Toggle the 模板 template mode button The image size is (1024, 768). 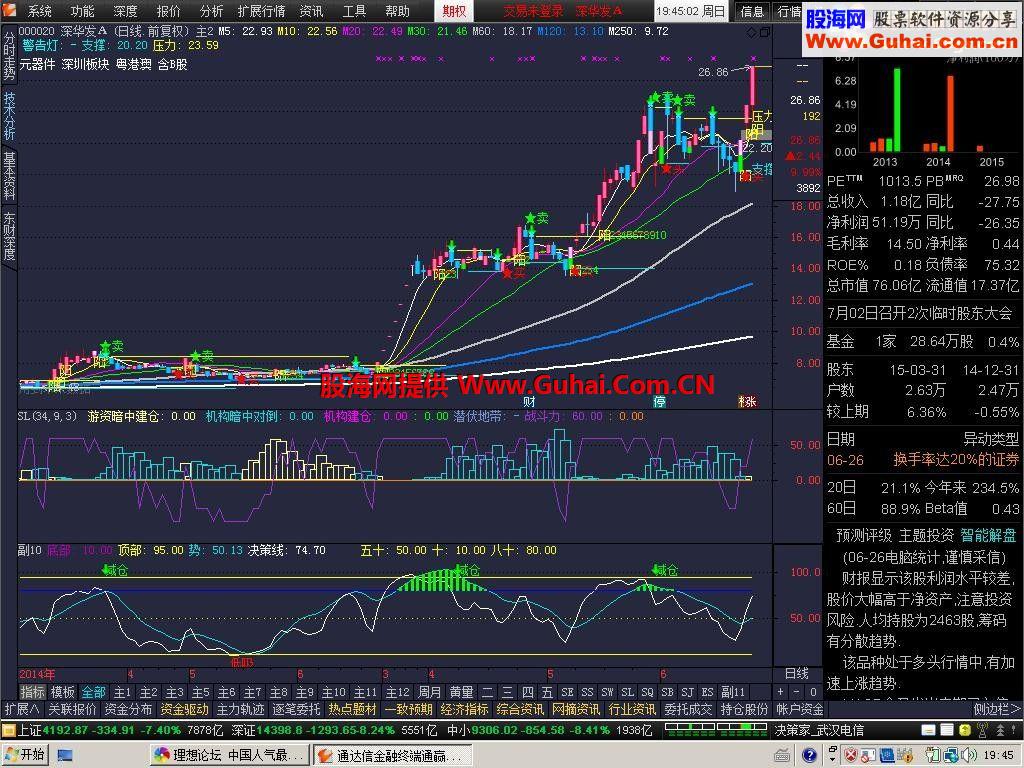coord(63,692)
